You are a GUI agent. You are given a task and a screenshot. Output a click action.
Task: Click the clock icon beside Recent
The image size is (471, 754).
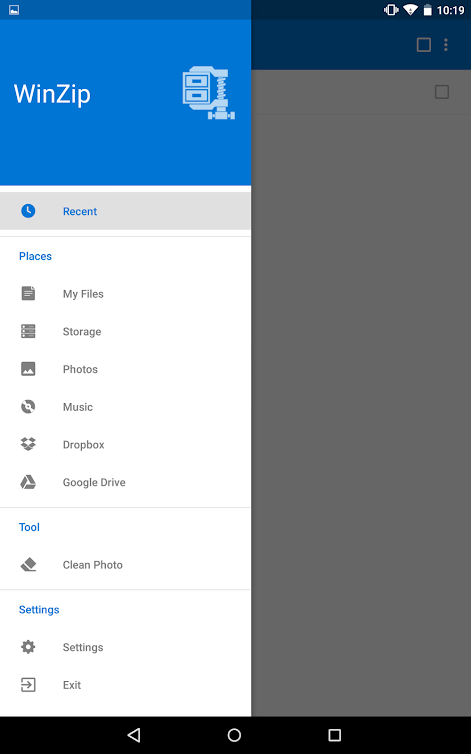point(28,211)
